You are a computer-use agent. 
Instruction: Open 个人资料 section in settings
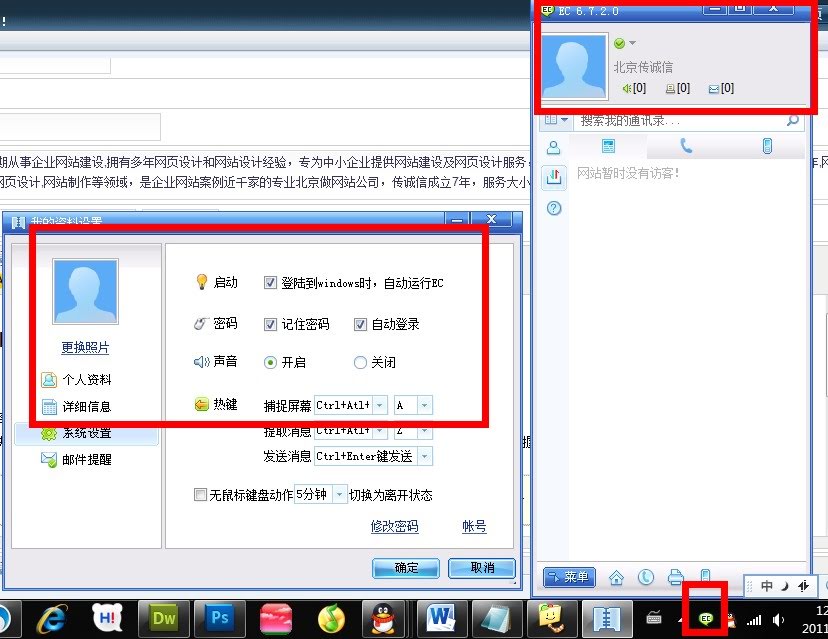(86, 380)
